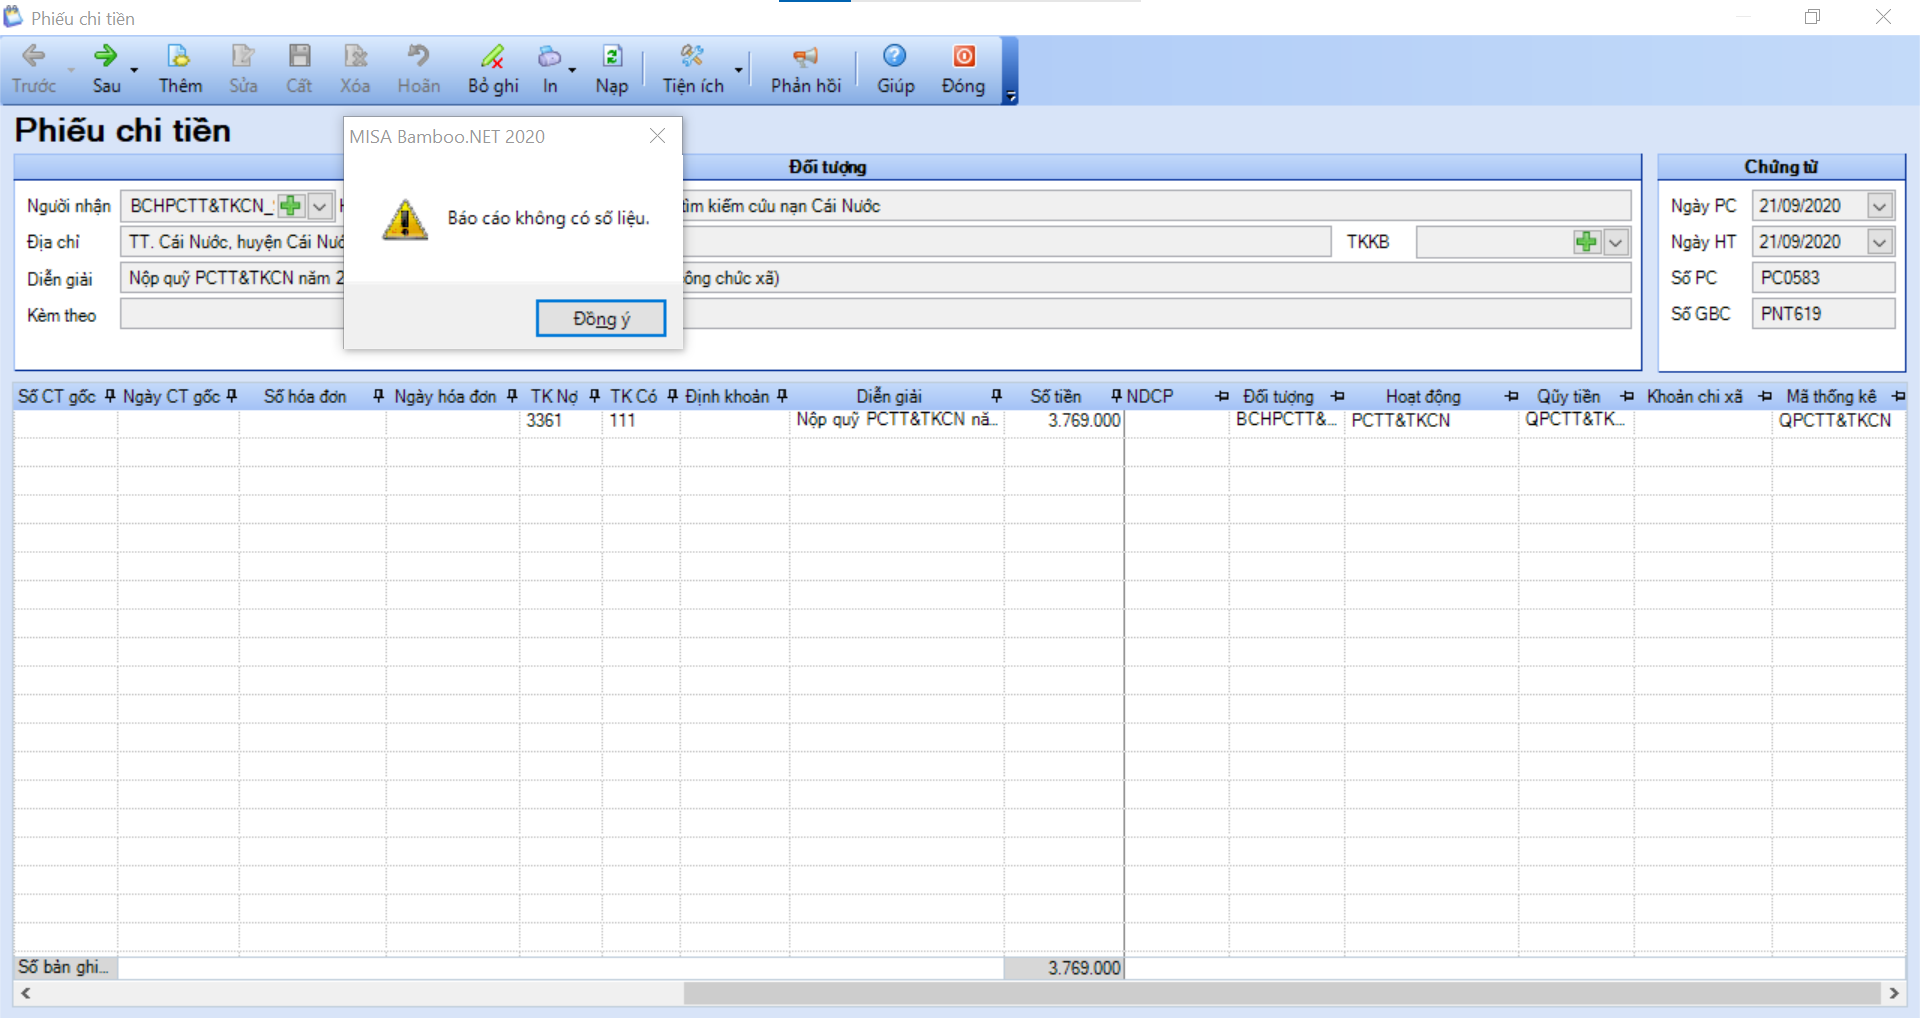The height and width of the screenshot is (1018, 1920).
Task: Add a new voucher with Thêm
Action: click(x=180, y=68)
